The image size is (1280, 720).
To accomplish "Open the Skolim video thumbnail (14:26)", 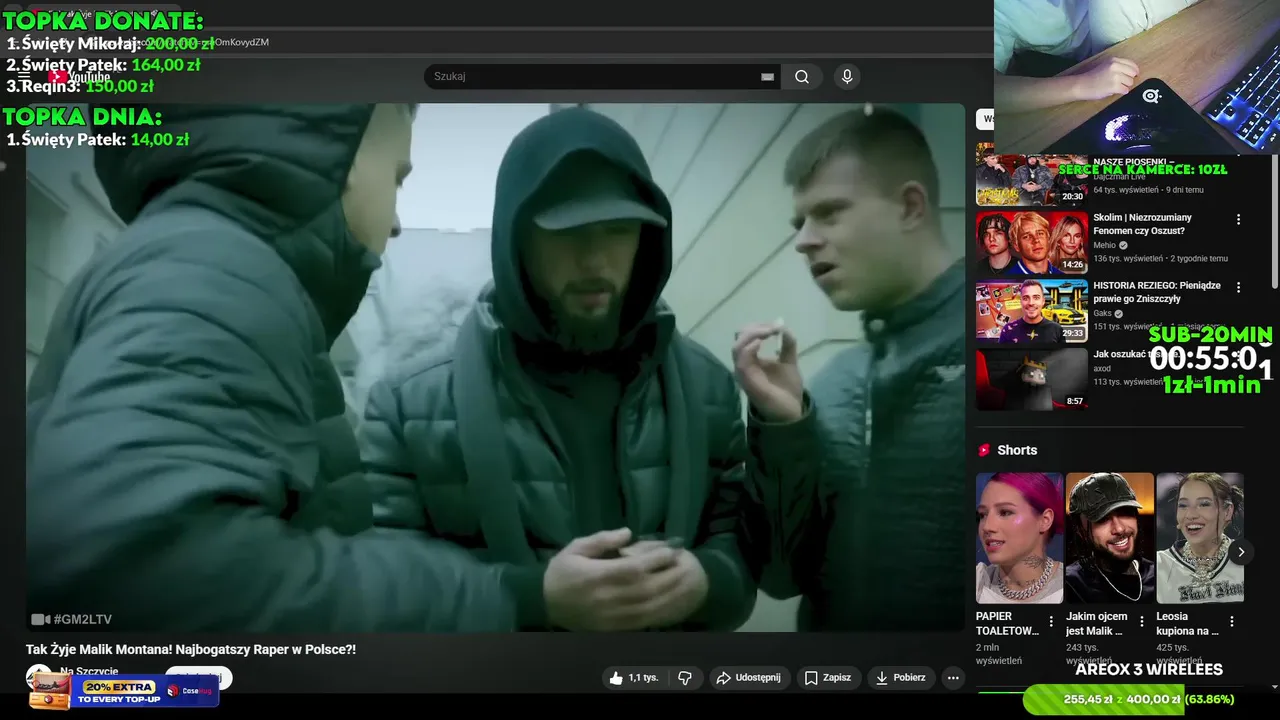I will point(1032,242).
